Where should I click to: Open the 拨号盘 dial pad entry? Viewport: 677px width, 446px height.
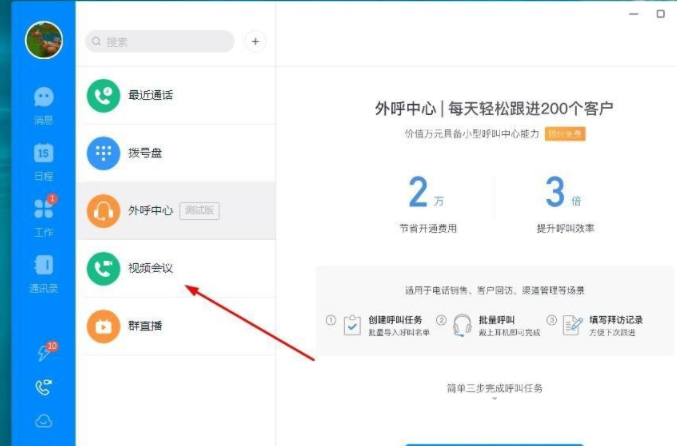(x=176, y=153)
